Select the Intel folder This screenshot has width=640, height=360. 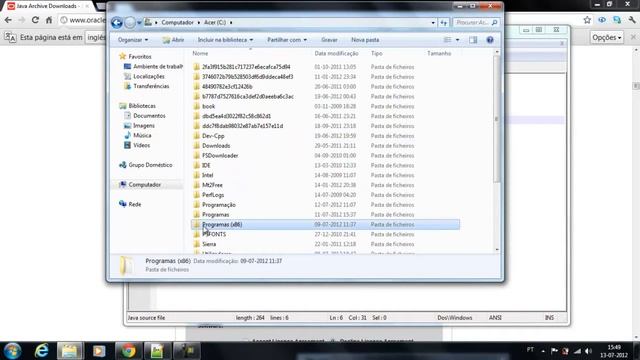coord(208,175)
